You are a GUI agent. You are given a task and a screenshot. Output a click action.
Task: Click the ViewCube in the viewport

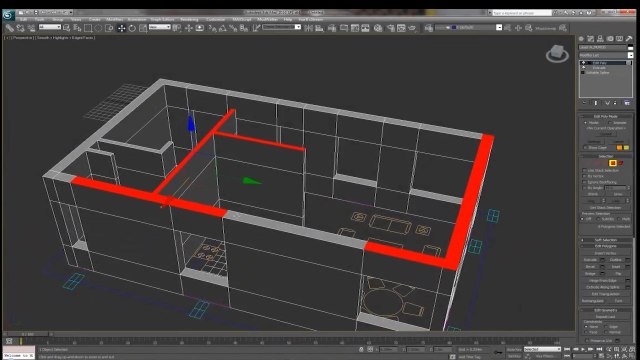[x=557, y=53]
